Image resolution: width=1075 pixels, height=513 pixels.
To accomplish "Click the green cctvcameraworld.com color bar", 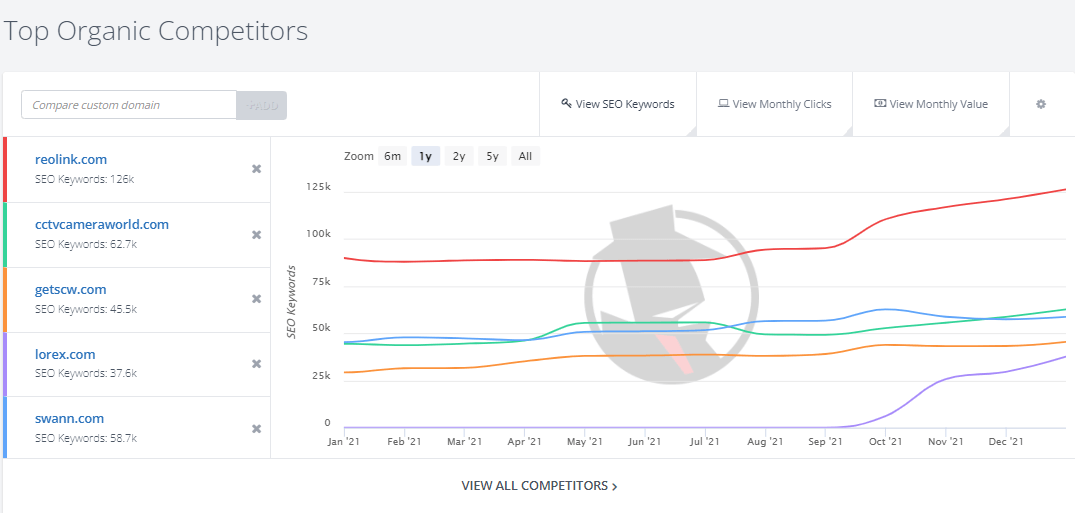I will point(5,235).
